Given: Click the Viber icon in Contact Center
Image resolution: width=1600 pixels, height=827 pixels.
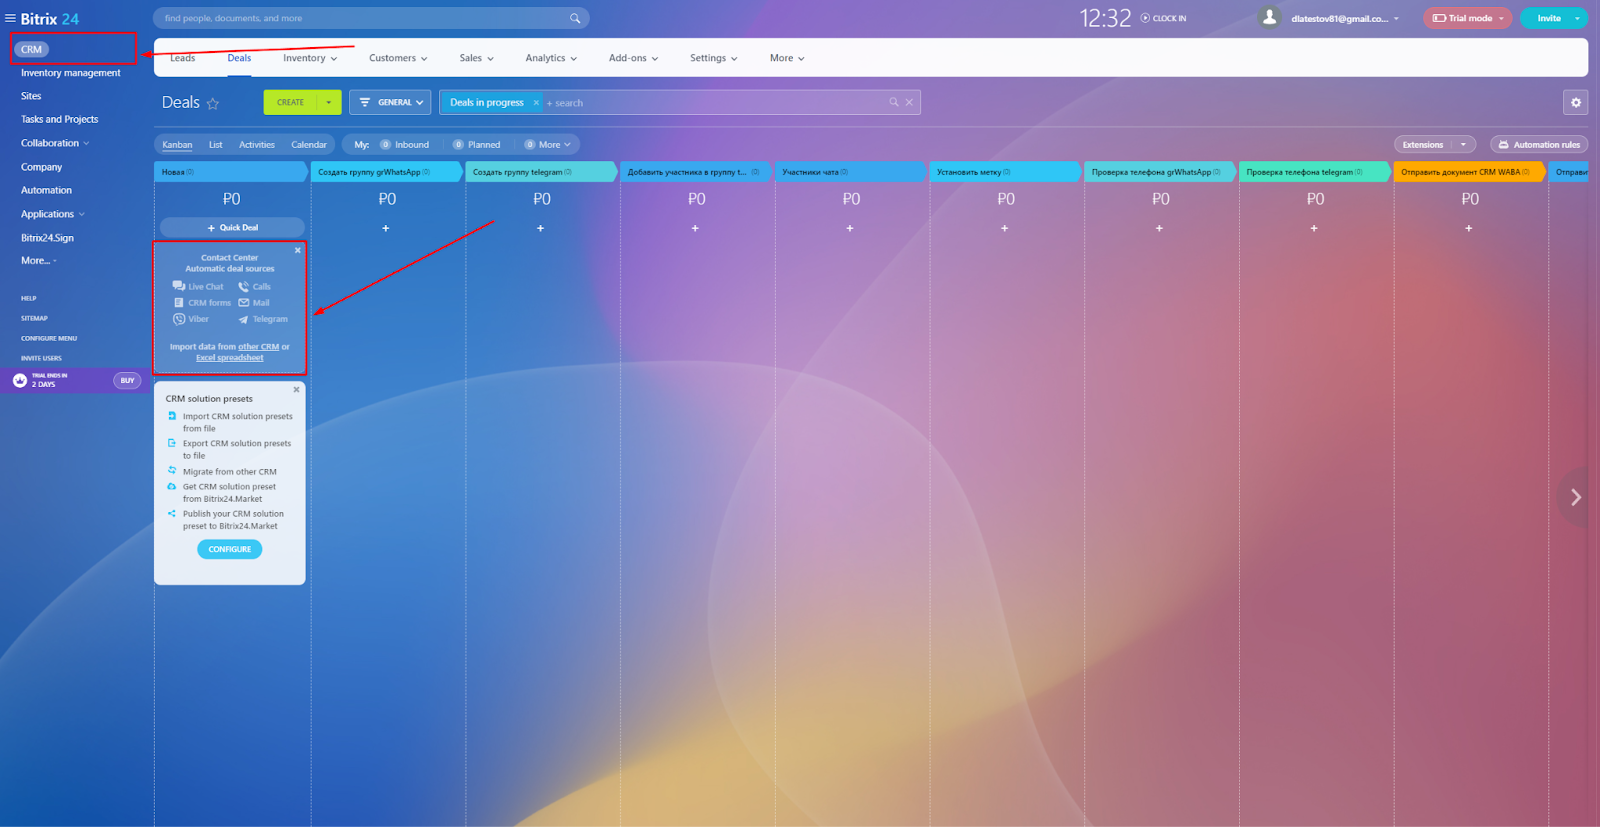Looking at the screenshot, I should coord(179,319).
